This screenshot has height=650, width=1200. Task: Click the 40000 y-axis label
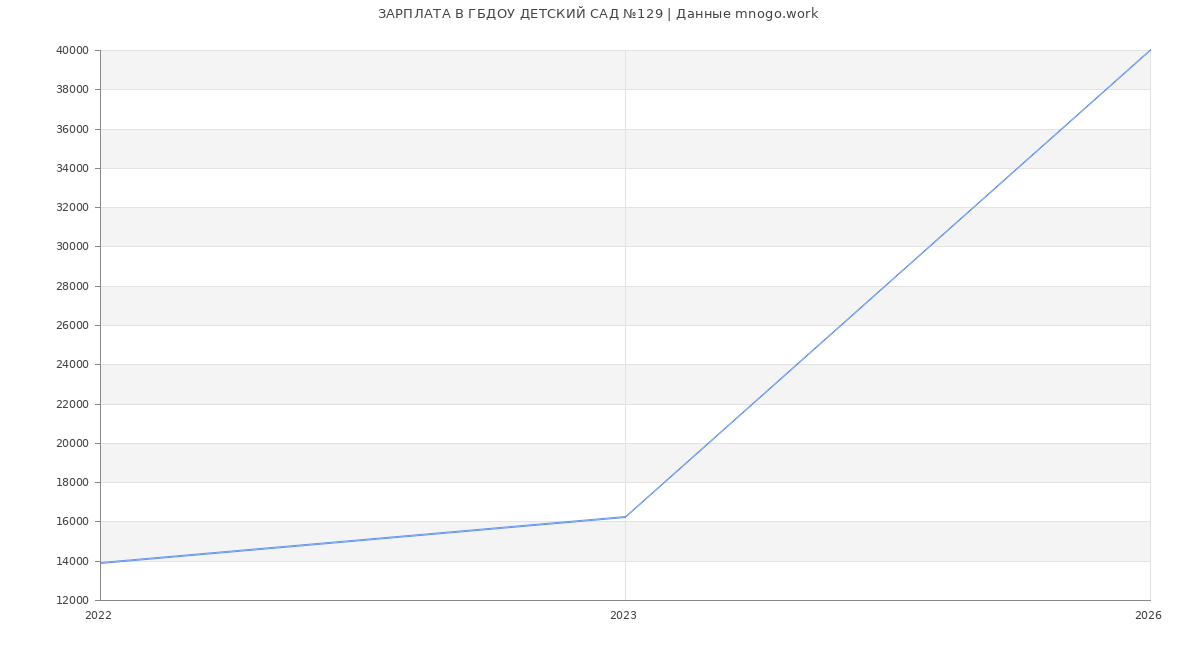coord(73,50)
